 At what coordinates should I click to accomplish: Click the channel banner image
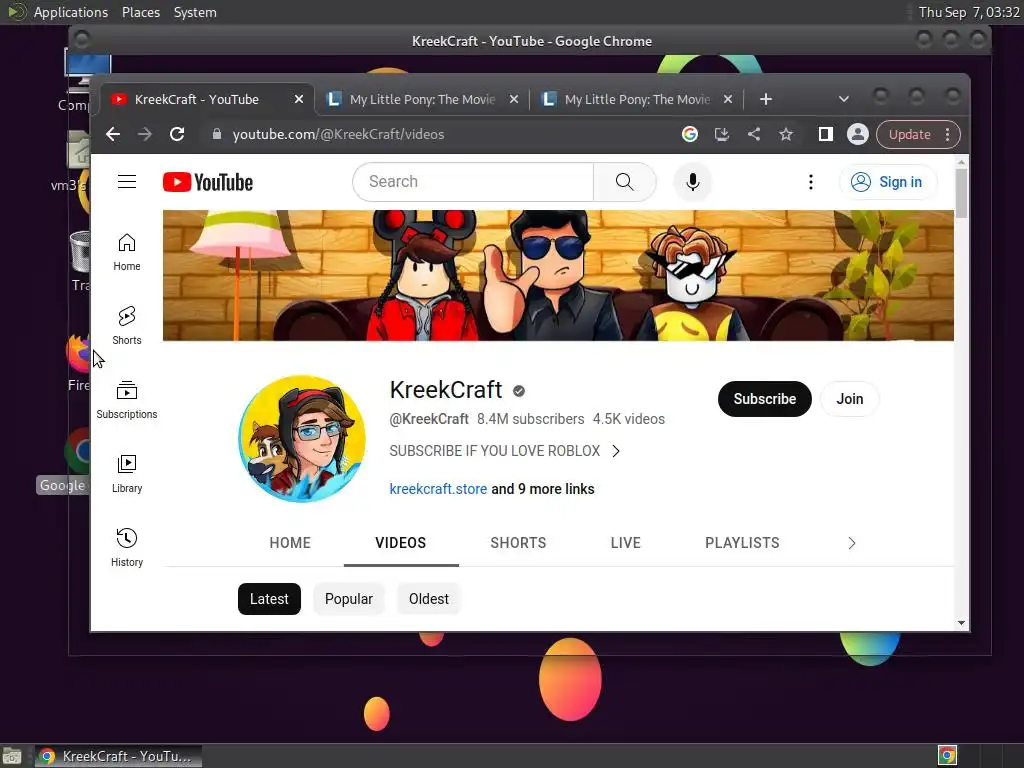pyautogui.click(x=558, y=275)
